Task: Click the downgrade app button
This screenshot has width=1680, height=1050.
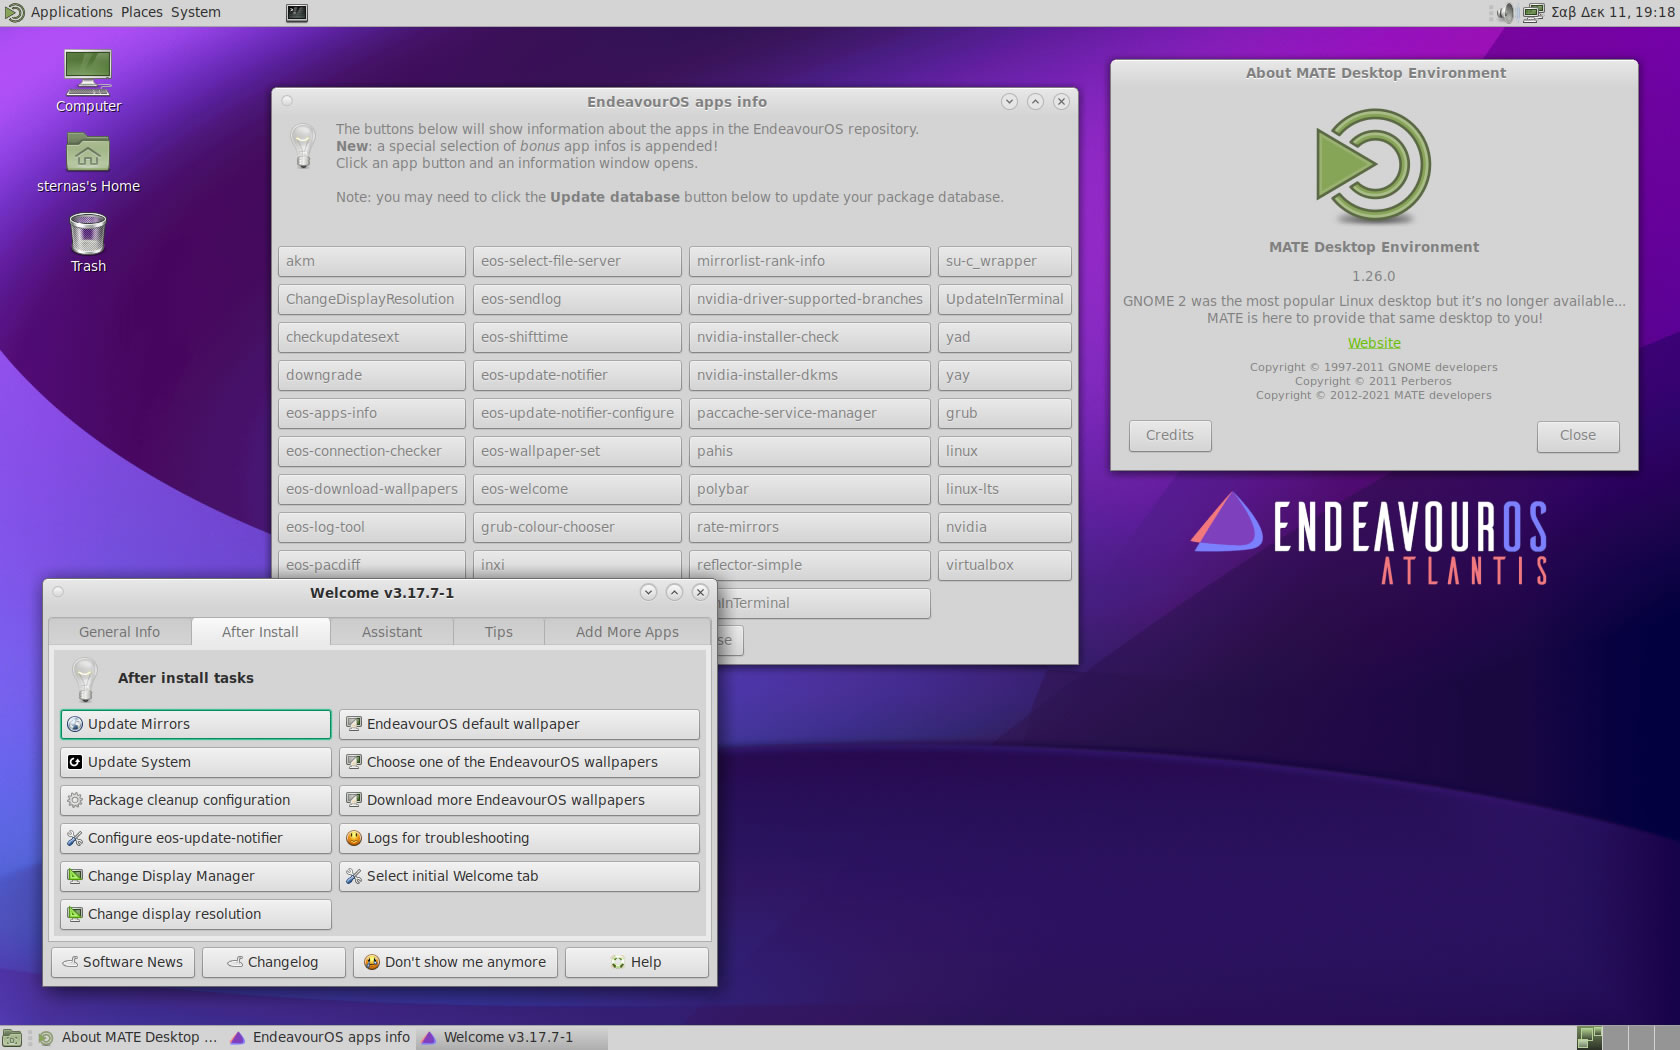Action: tap(372, 375)
